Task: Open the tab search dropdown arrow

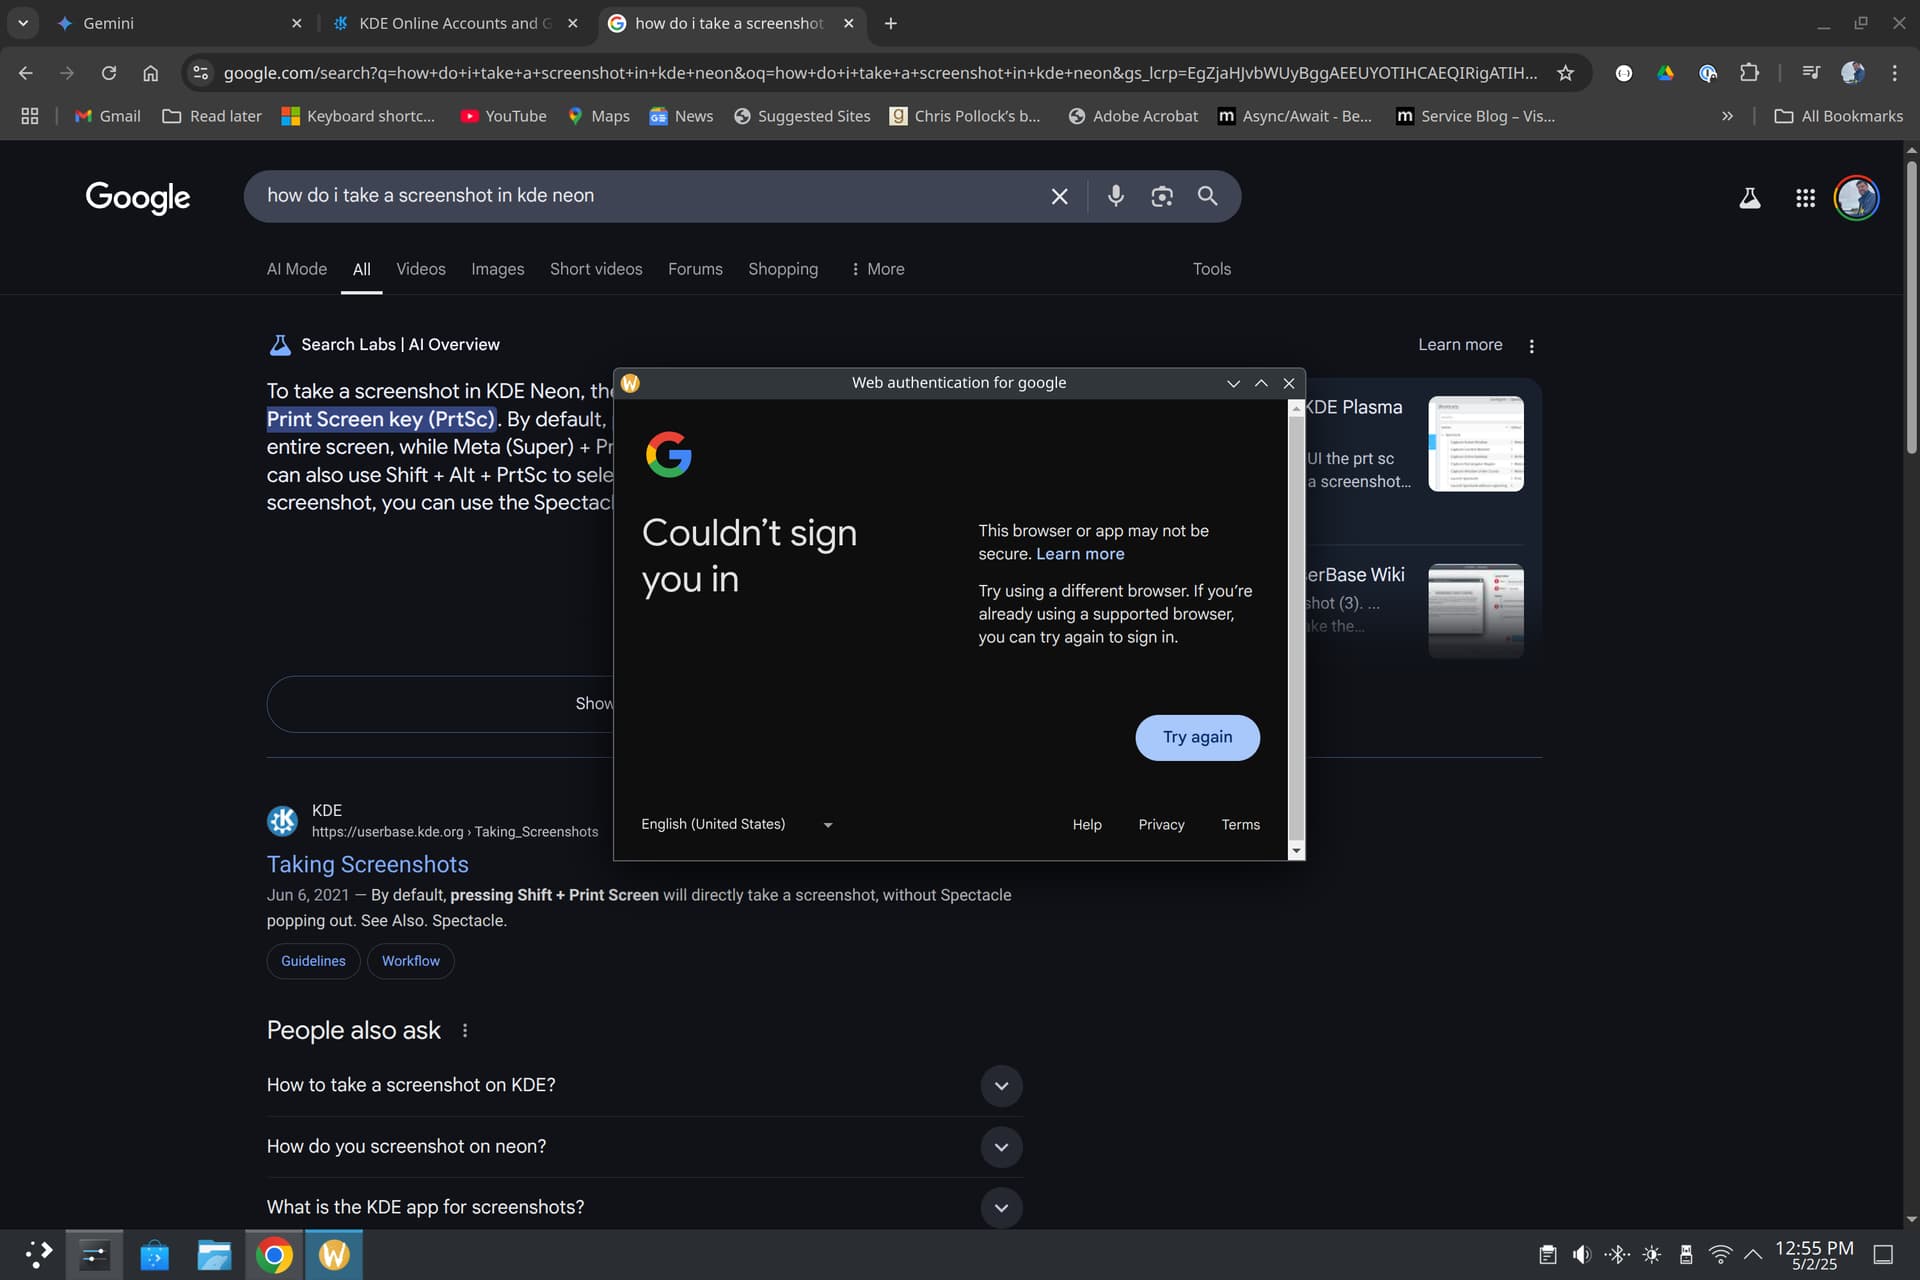Action: coord(22,23)
